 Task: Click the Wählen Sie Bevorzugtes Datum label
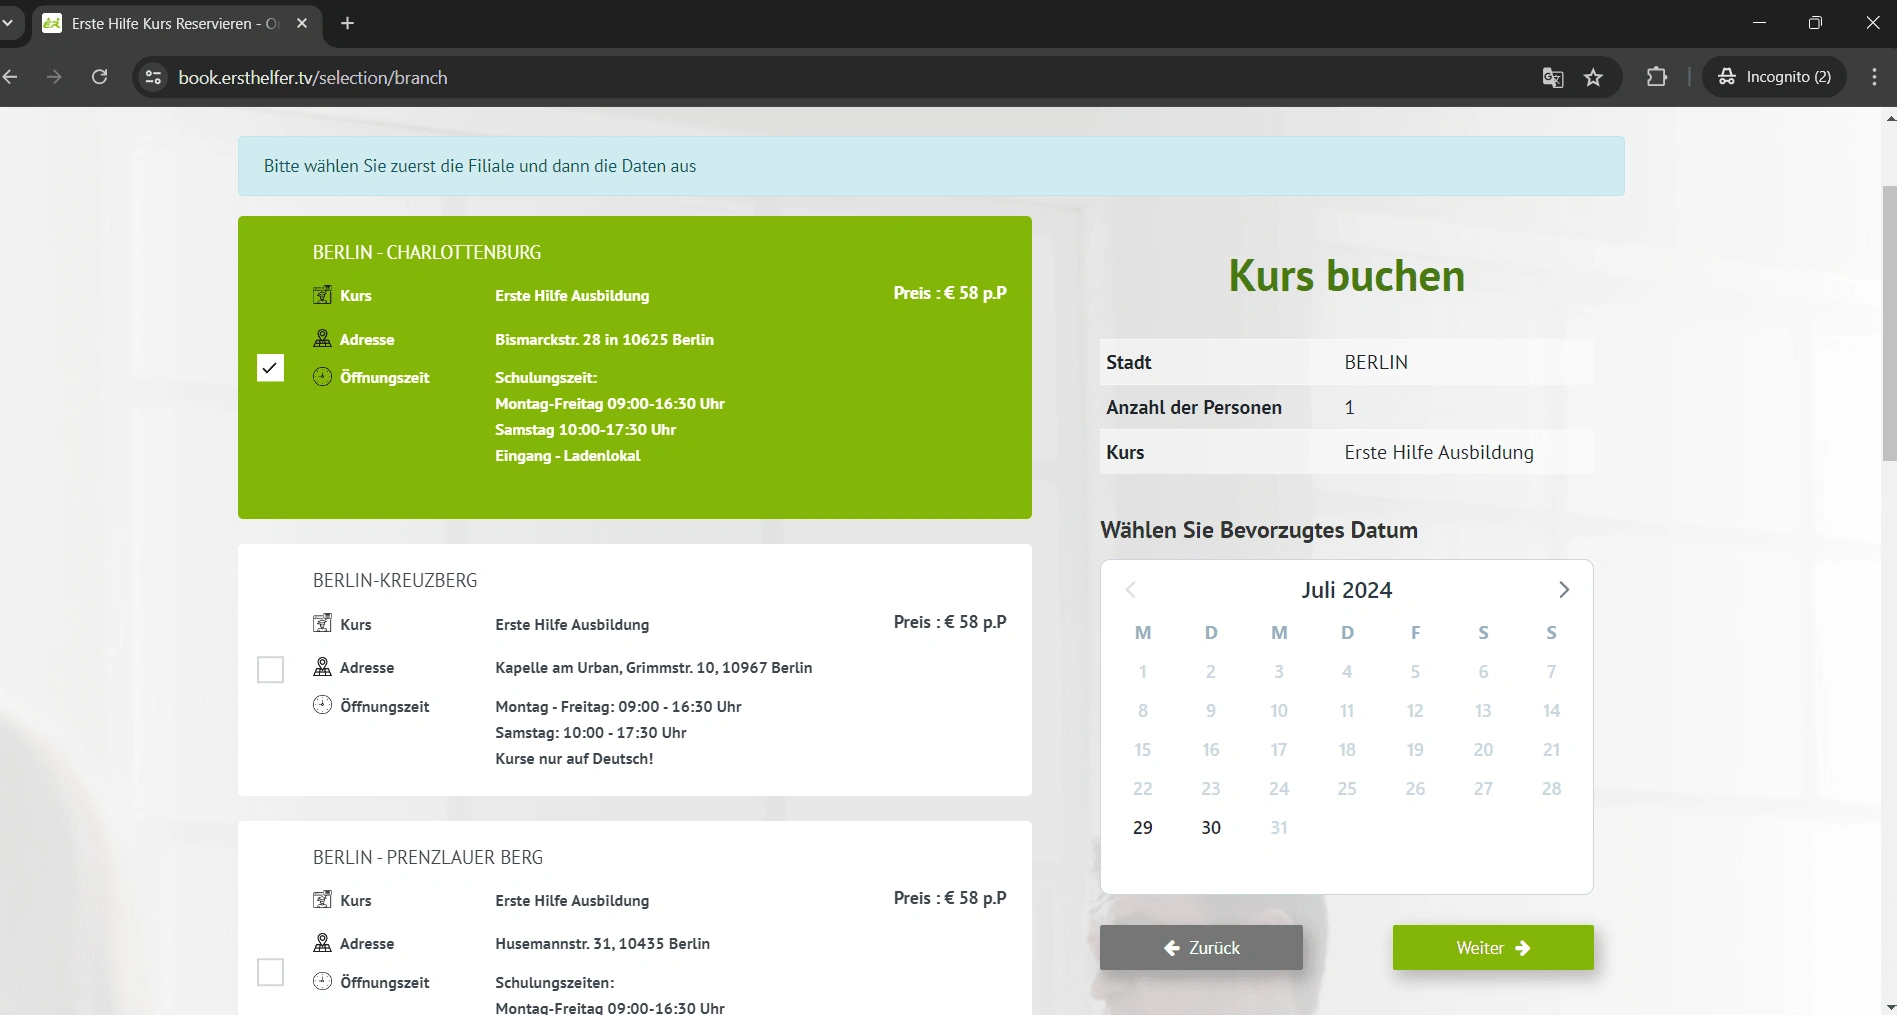click(1259, 530)
